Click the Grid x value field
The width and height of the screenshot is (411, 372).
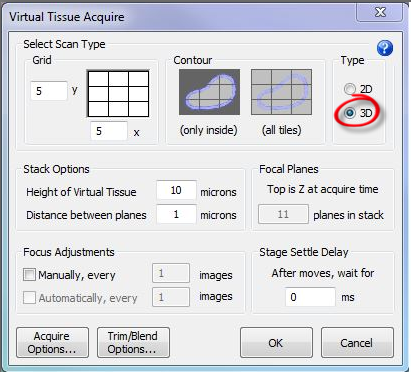109,131
